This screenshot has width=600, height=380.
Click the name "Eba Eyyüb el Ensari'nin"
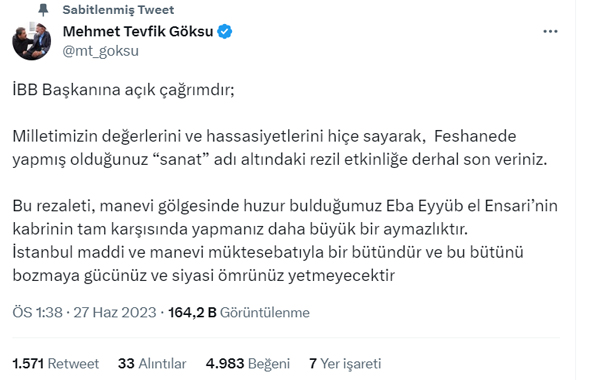[471, 206]
